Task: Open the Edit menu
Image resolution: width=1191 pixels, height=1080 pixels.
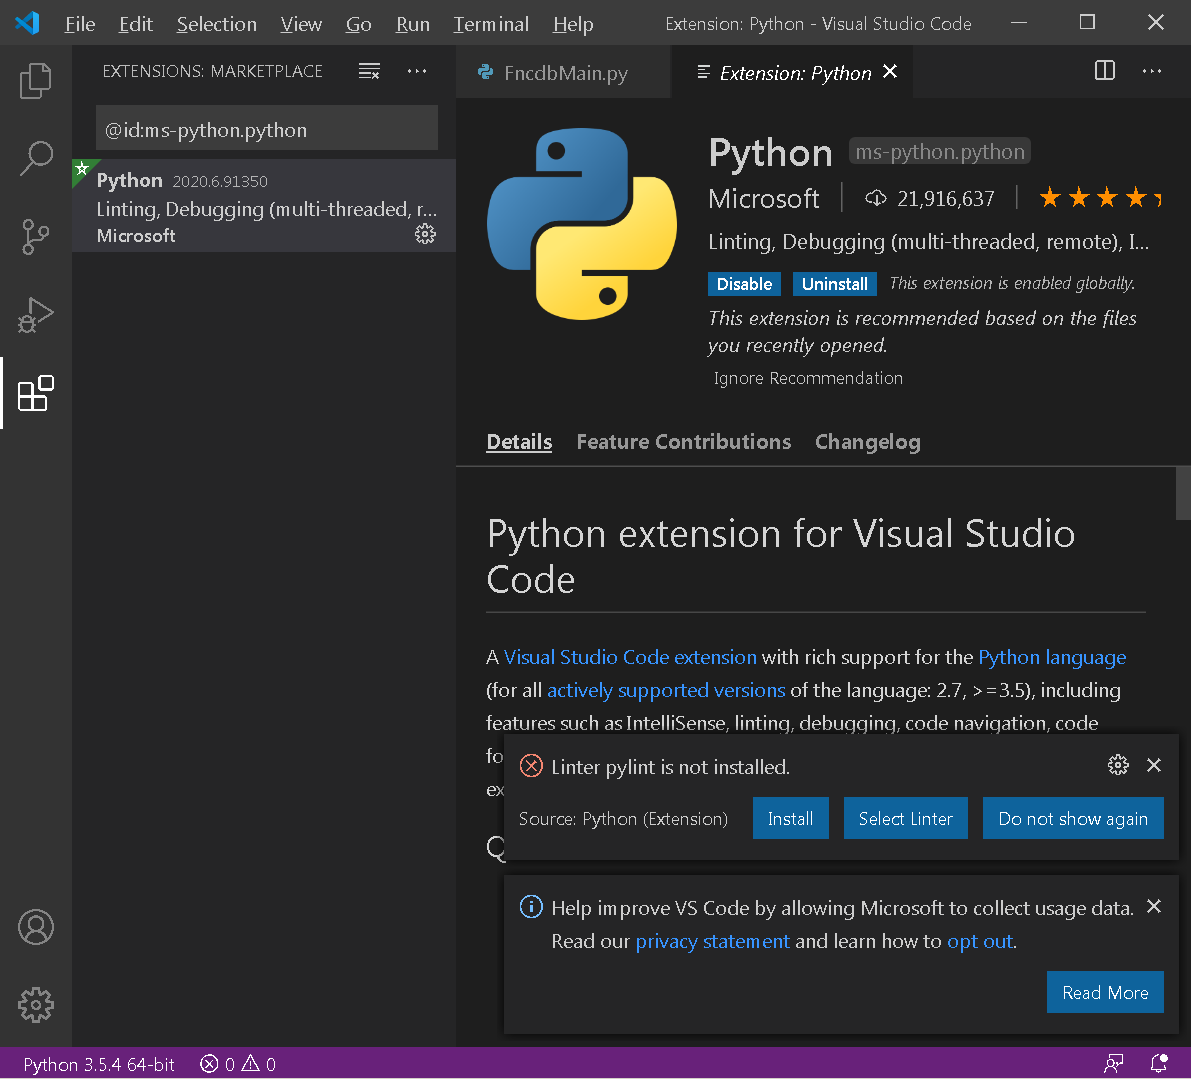Action: 136,24
